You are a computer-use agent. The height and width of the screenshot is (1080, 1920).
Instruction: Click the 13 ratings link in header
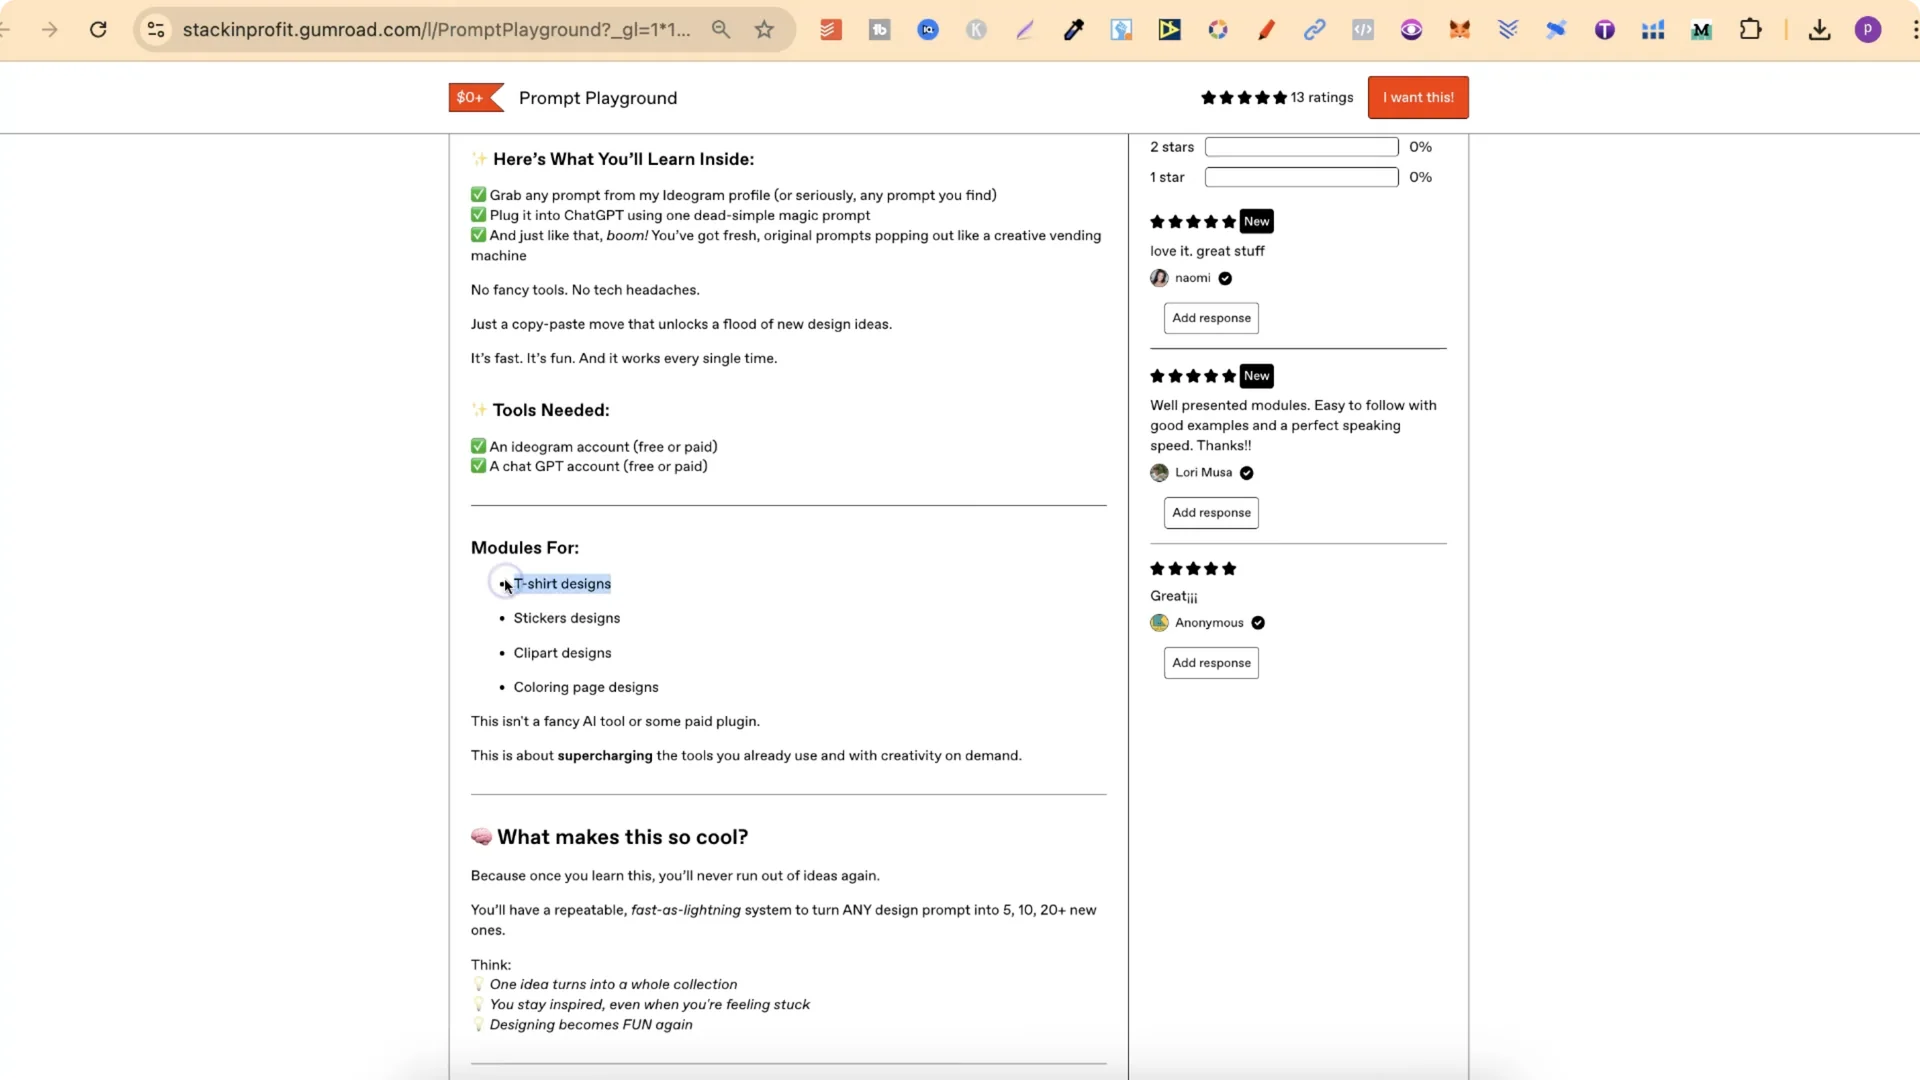1321,97
